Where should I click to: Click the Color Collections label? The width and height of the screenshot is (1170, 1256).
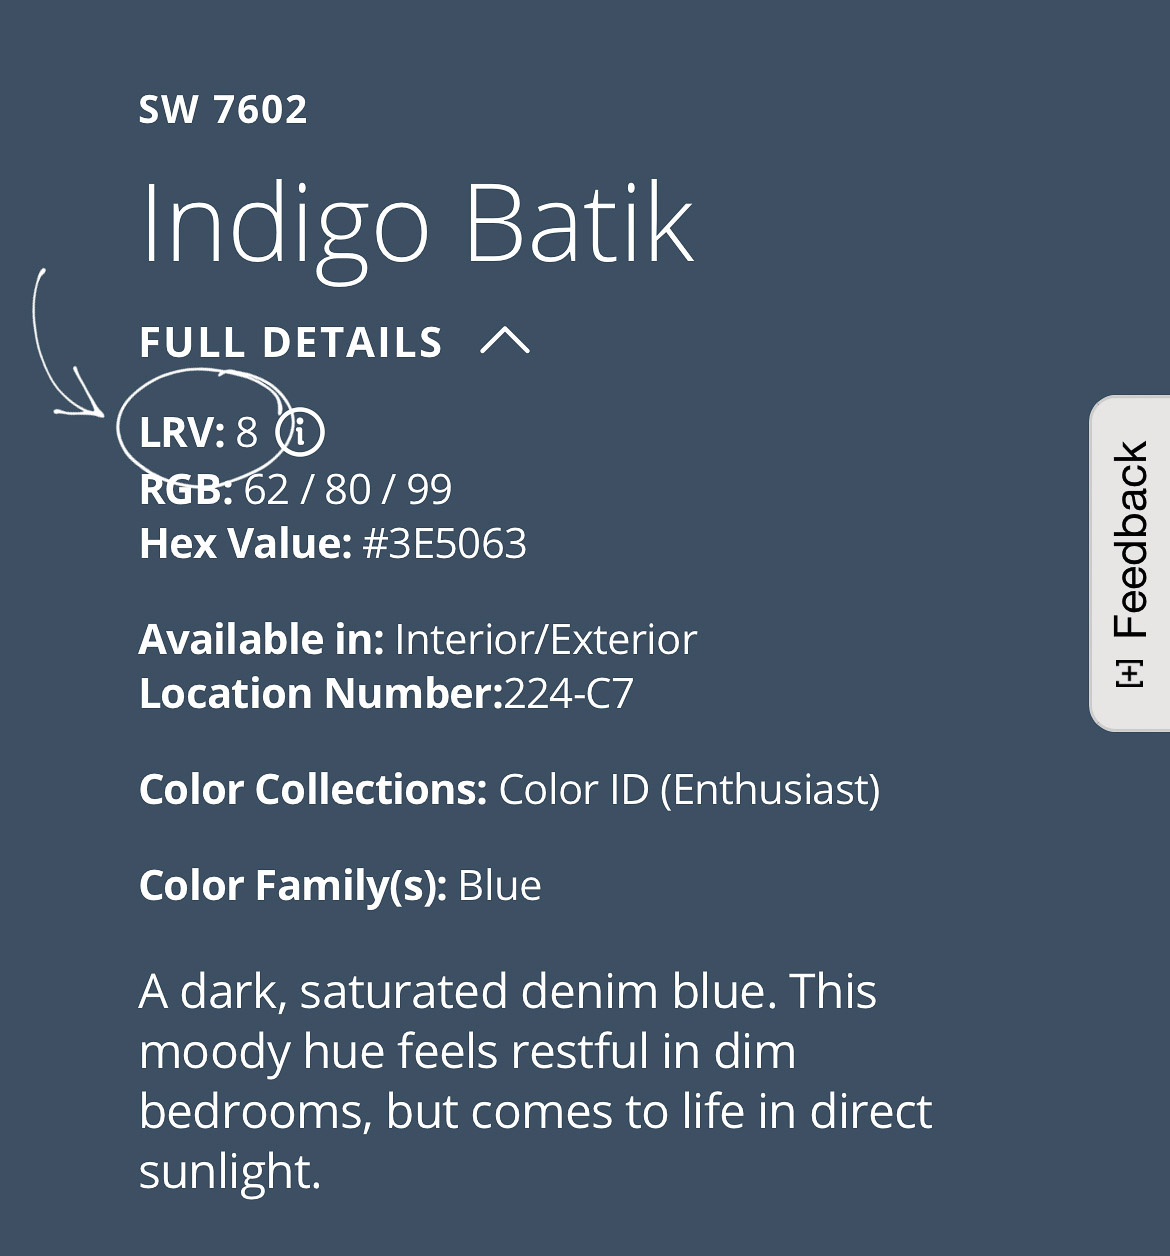pos(312,790)
